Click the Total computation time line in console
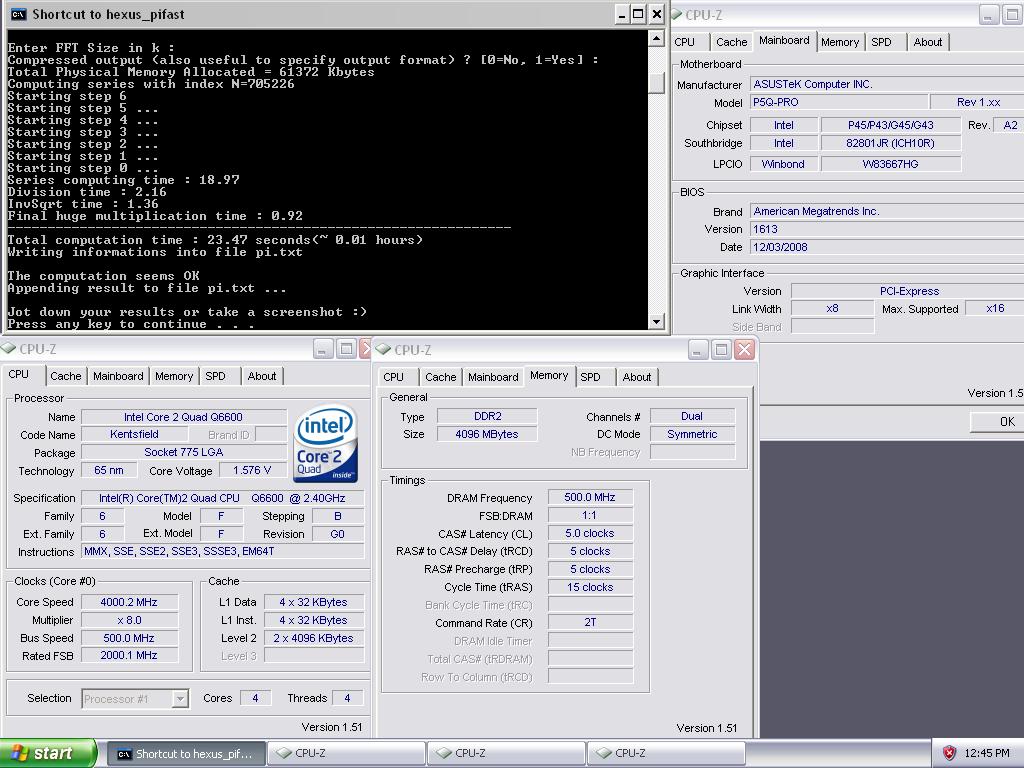This screenshot has width=1024, height=768. (x=215, y=240)
